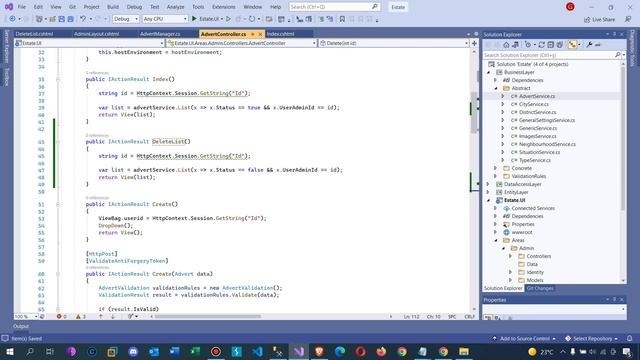Expand the DataAccessLayer project

coord(488,184)
